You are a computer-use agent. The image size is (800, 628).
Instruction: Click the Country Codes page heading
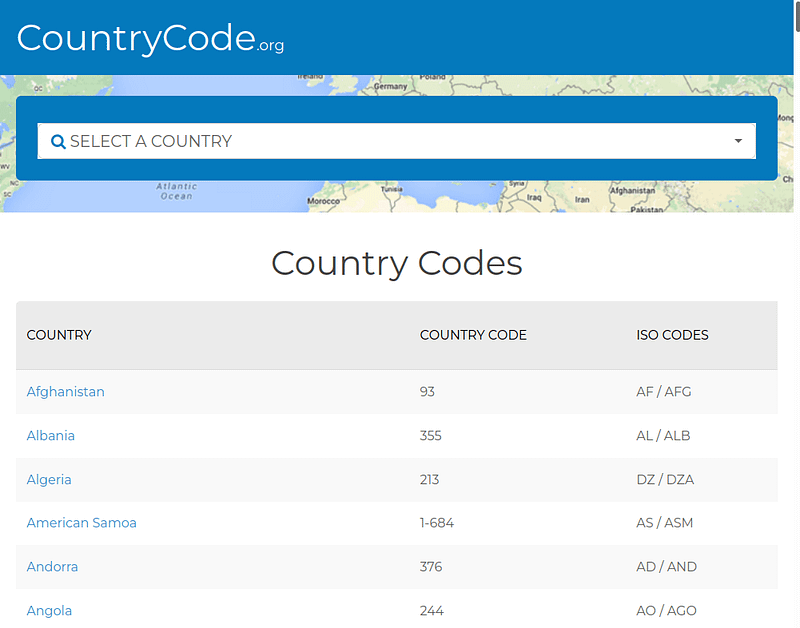tap(396, 263)
